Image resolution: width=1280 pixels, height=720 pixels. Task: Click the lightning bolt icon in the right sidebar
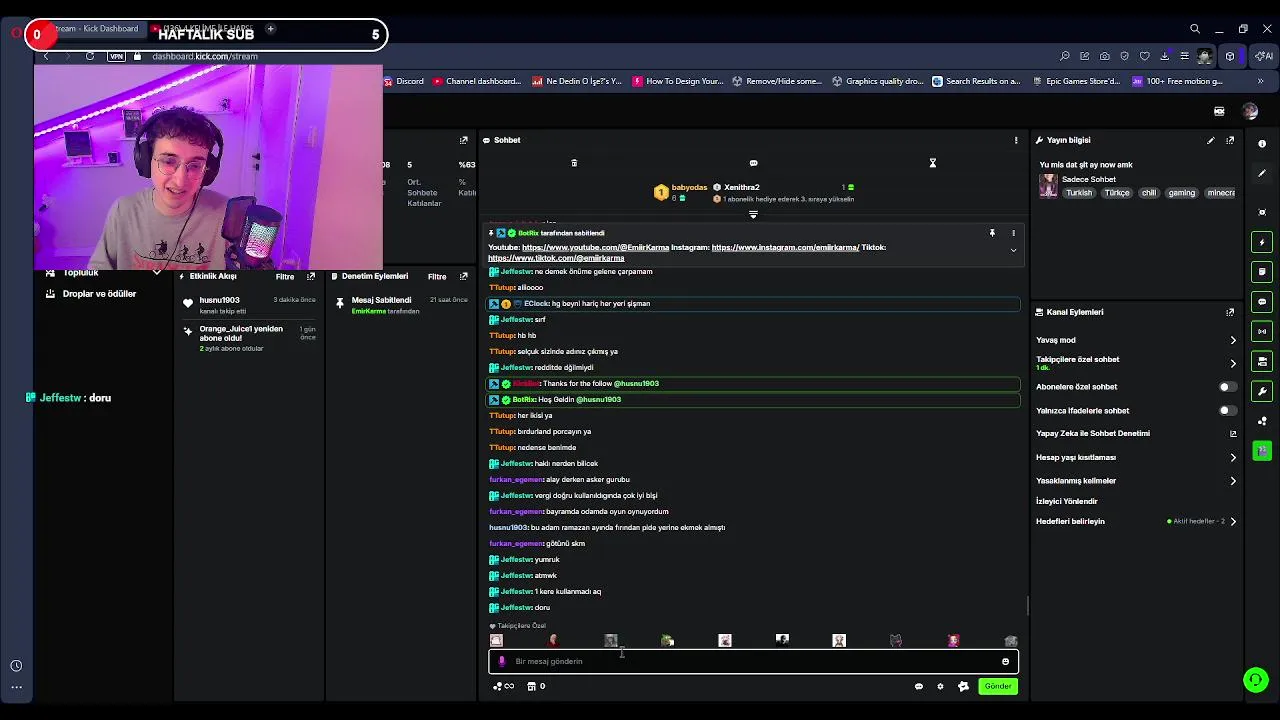click(1262, 242)
